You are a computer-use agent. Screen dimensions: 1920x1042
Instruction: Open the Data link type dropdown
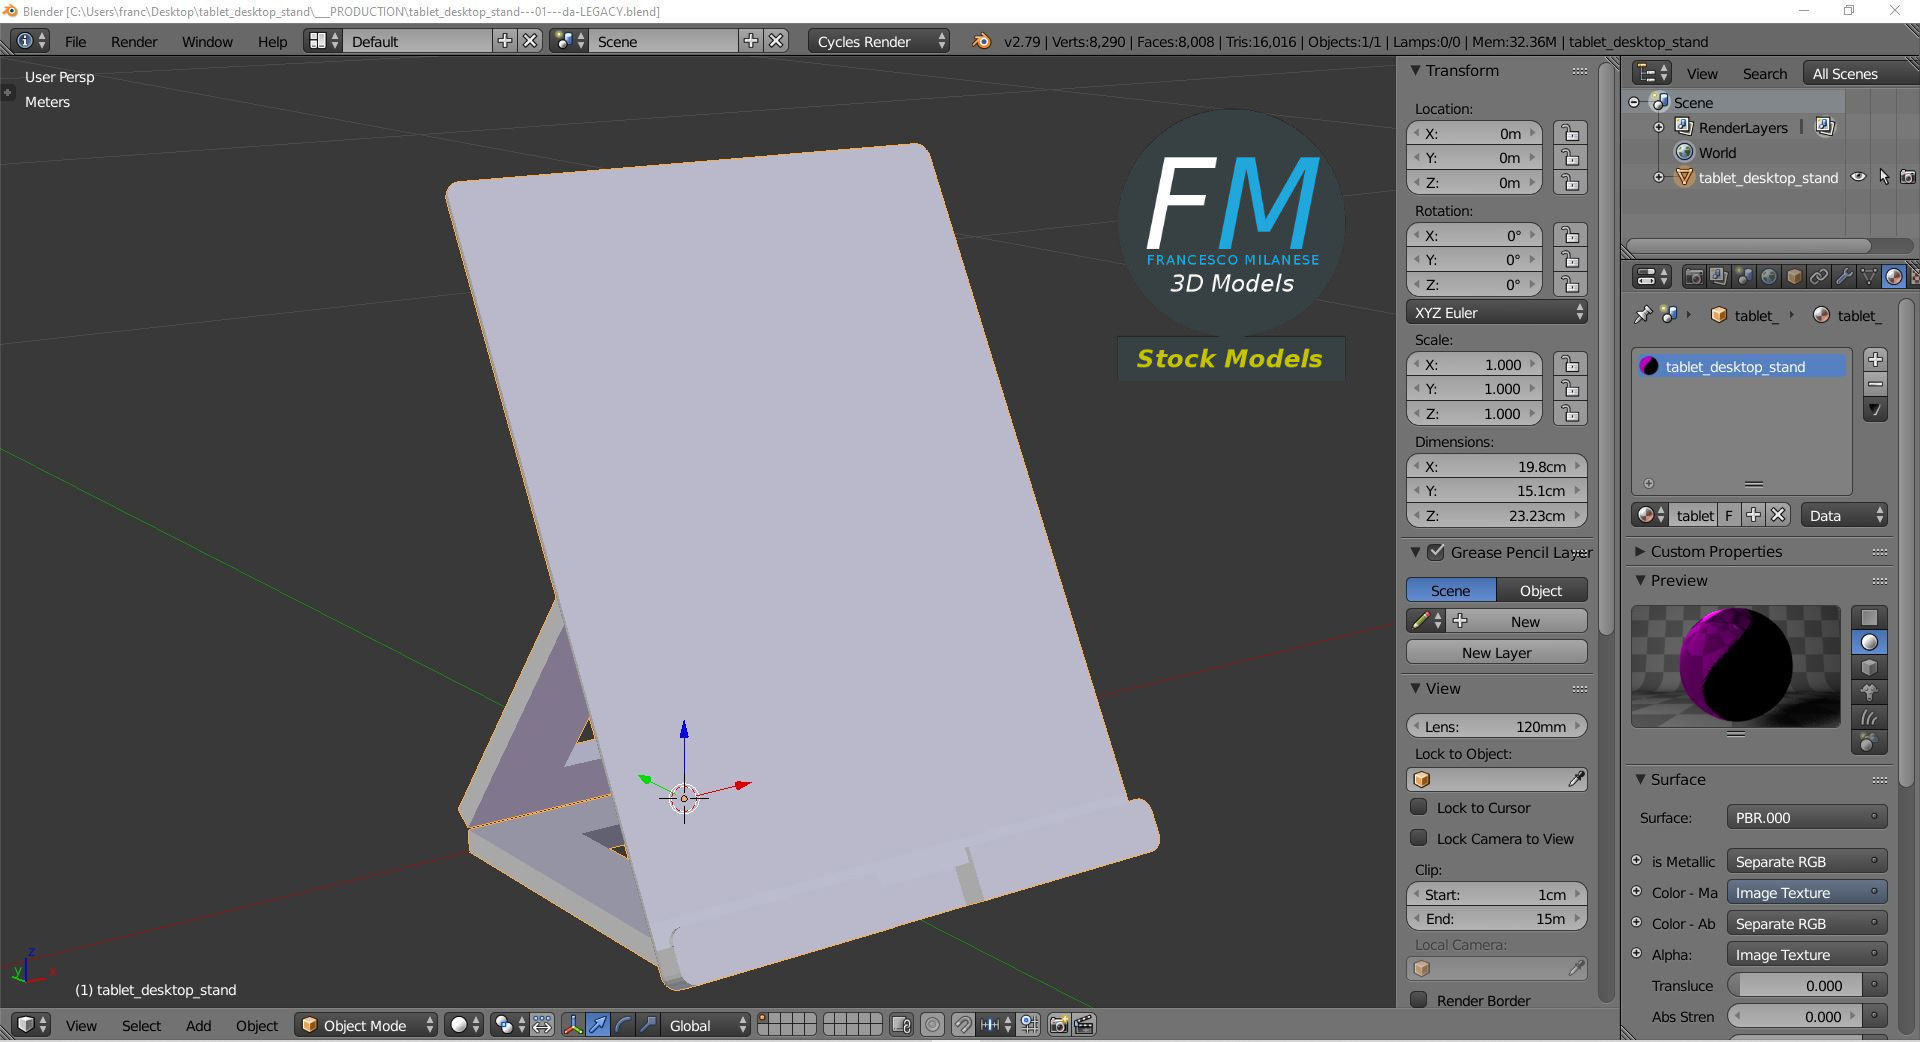click(1845, 515)
